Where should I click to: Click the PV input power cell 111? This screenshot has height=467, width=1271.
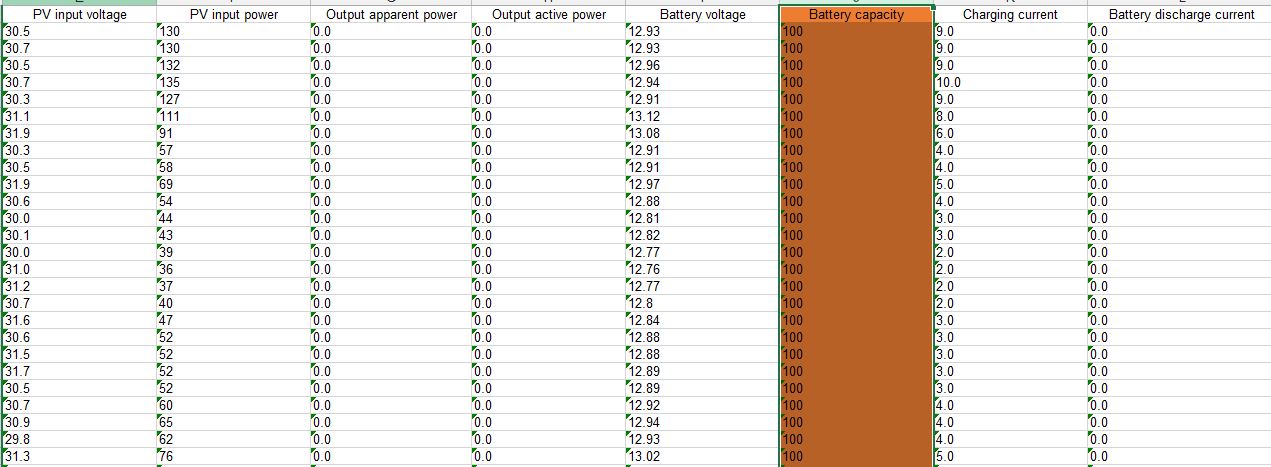coord(232,116)
